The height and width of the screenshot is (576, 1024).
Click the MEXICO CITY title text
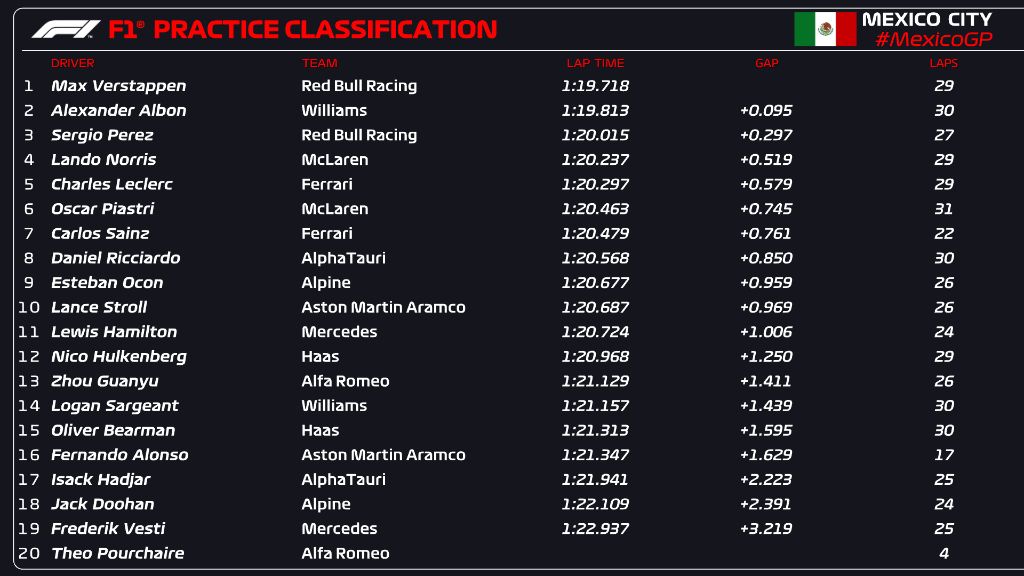point(926,19)
